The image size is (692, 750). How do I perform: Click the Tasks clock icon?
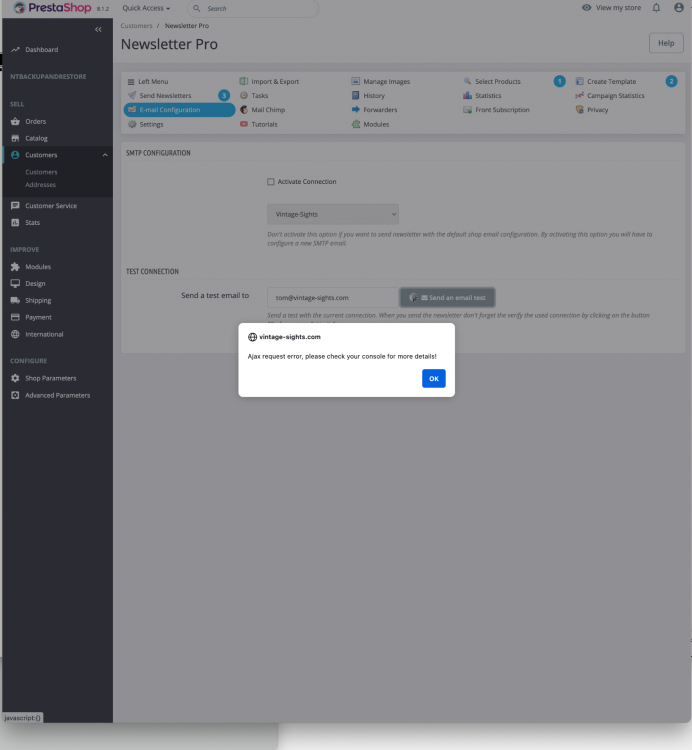coord(244,96)
